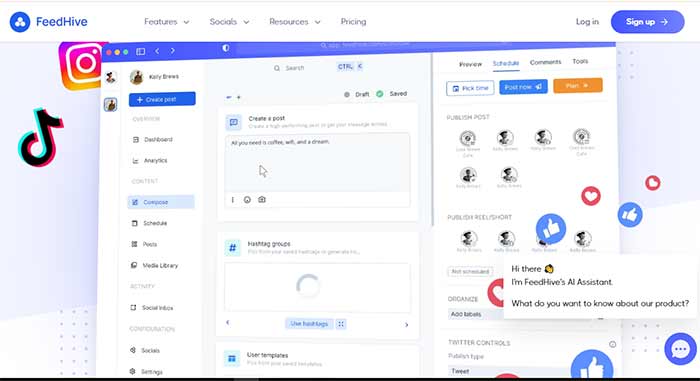This screenshot has width=700, height=381.
Task: Switch to the Comments tab
Action: pyautogui.click(x=545, y=62)
